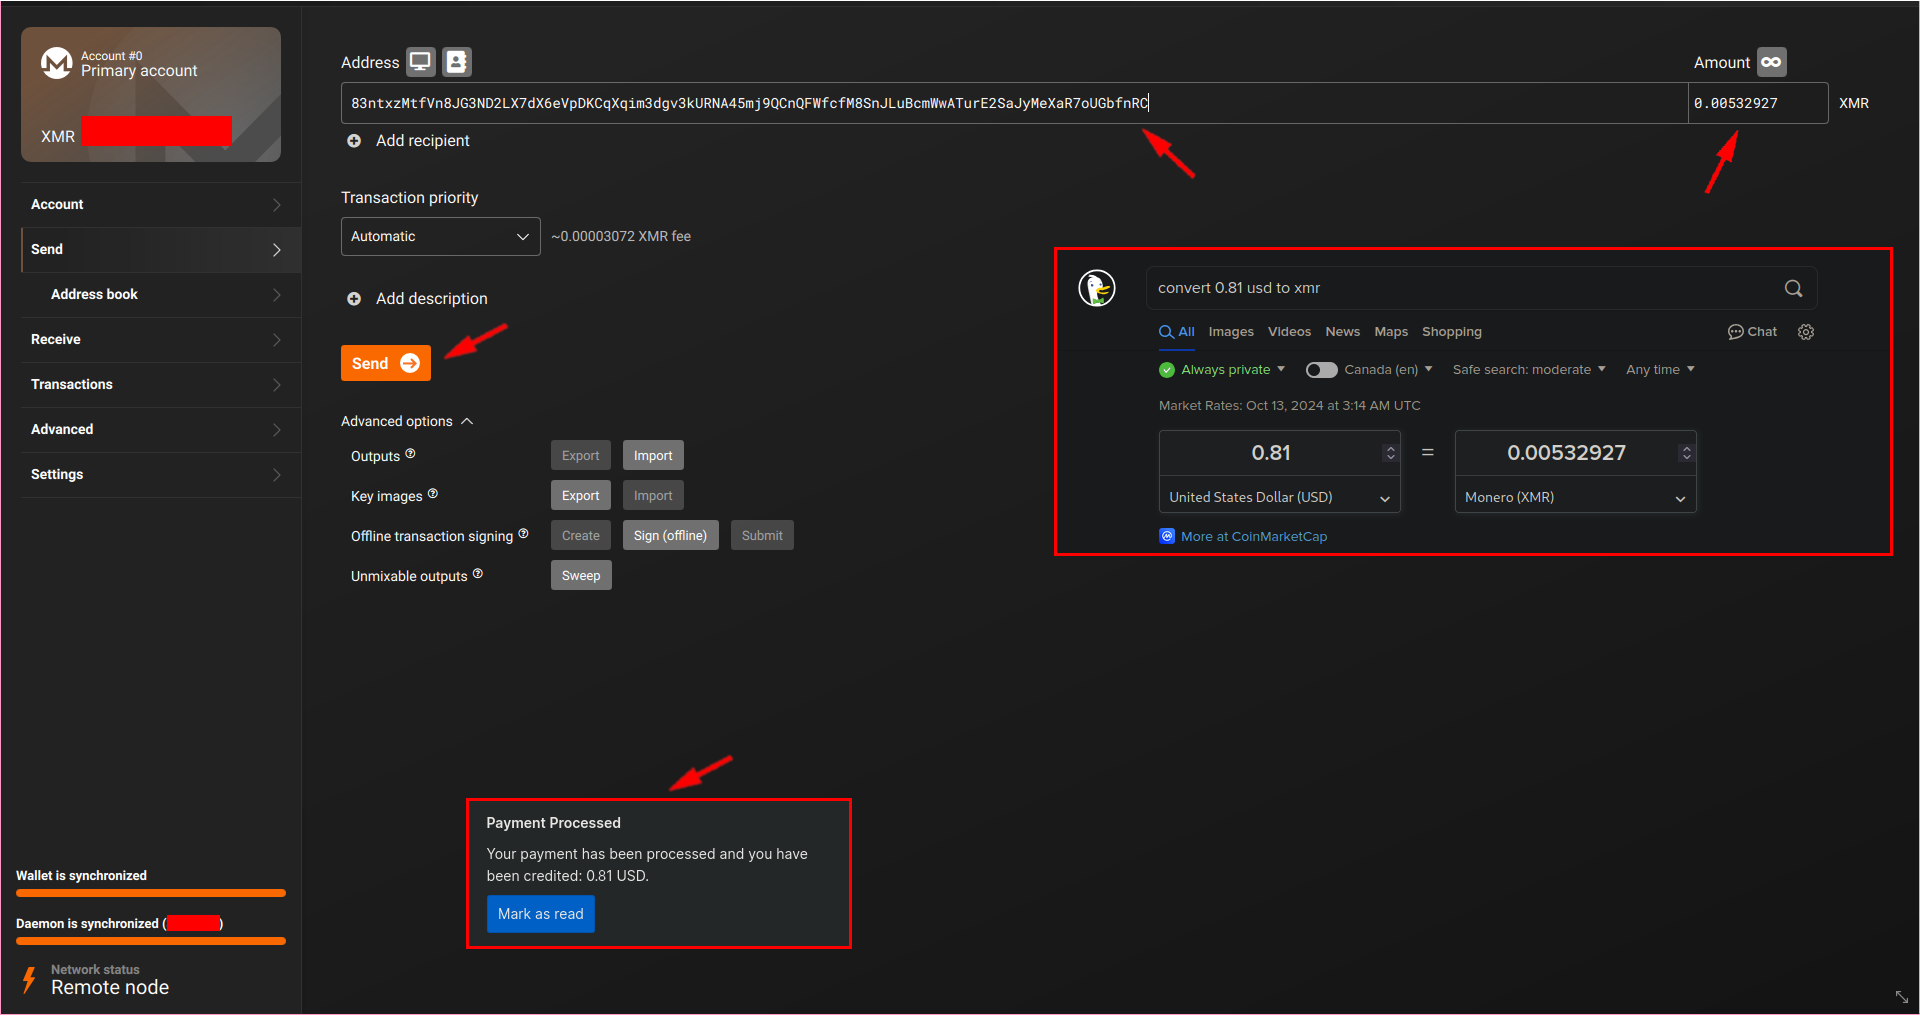This screenshot has height=1016, width=1920.
Task: Click the 0.81 USD amount stepper
Action: point(1390,453)
